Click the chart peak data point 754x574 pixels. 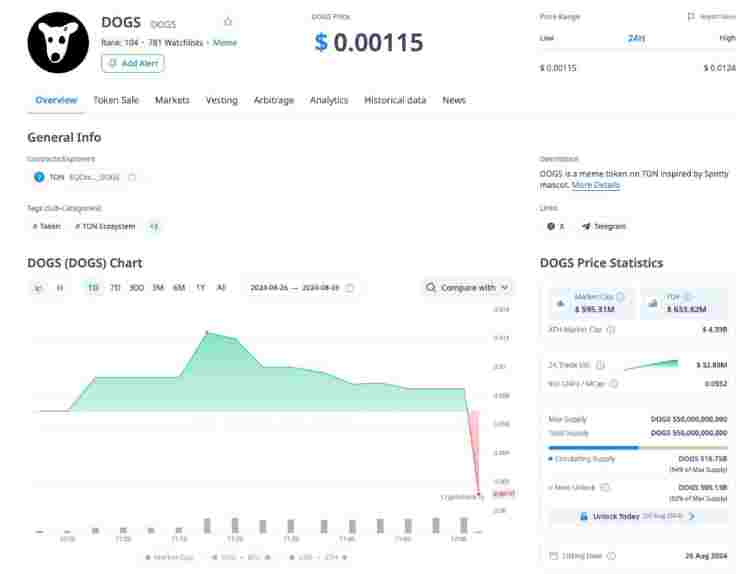coord(207,333)
